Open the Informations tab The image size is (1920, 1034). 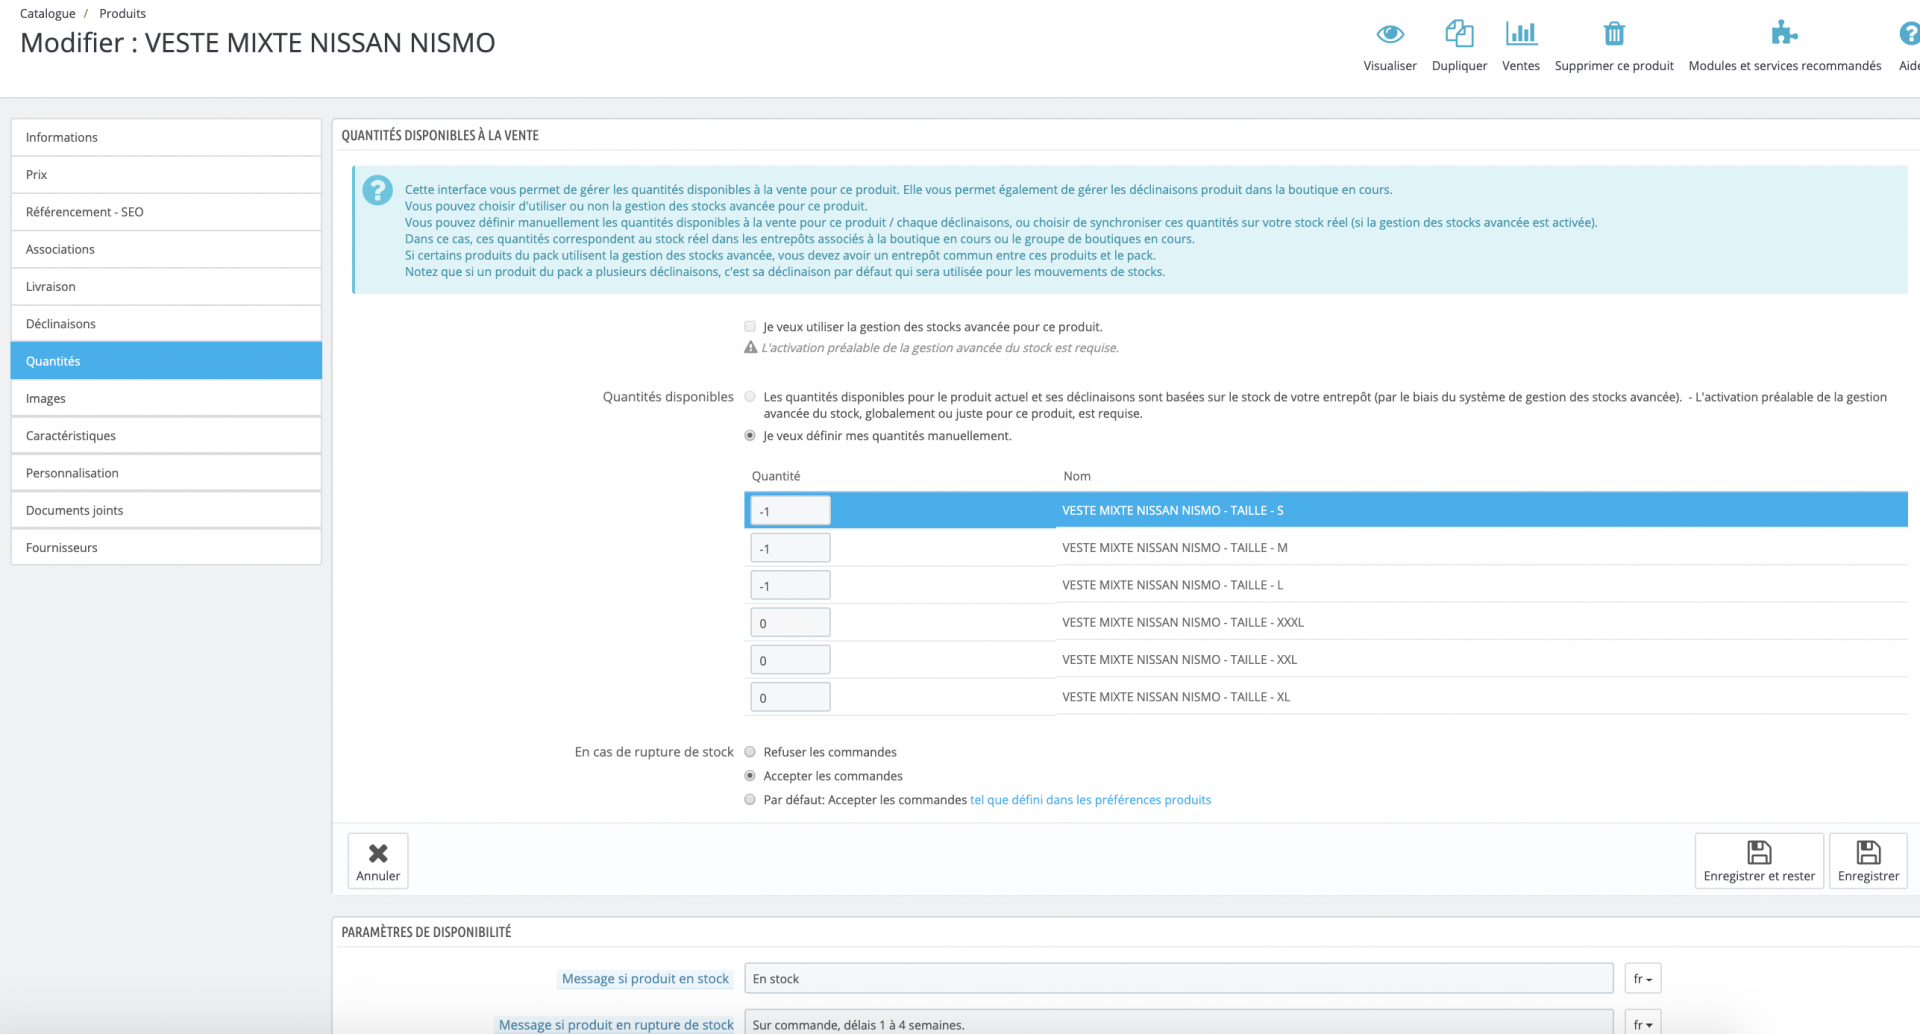(166, 137)
